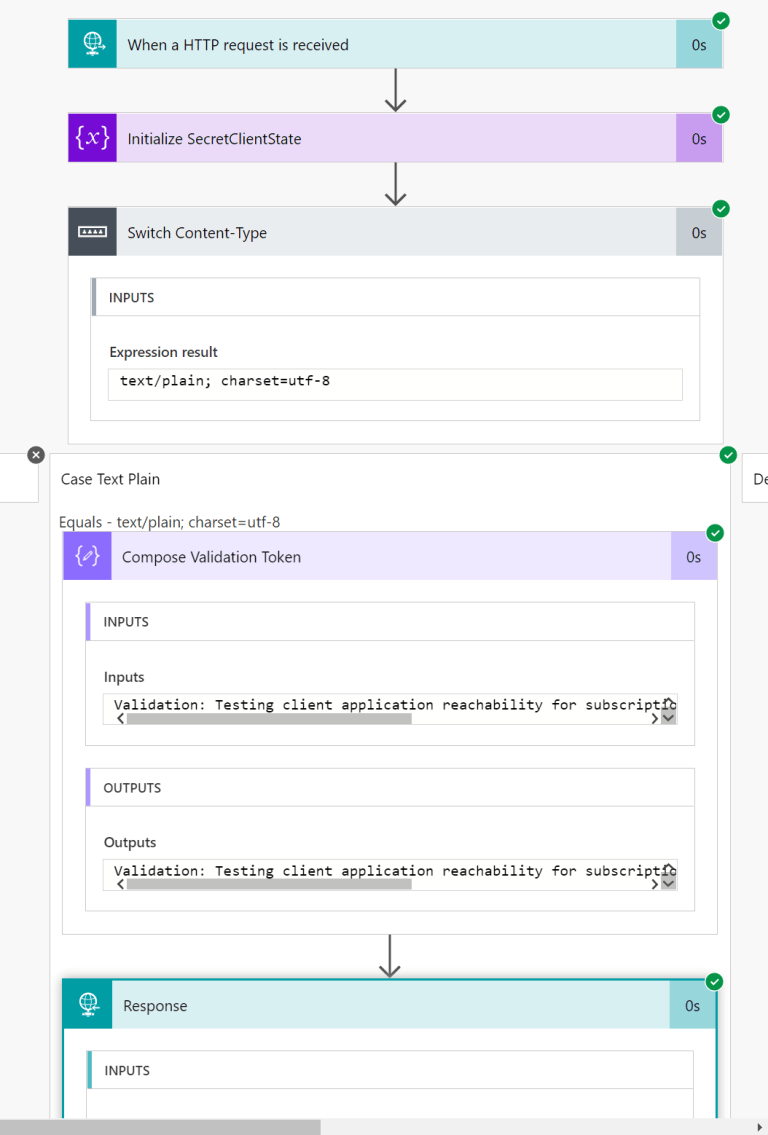Viewport: 768px width, 1135px height.
Task: Click the Compose Validation Token braces icon
Action: pos(87,556)
